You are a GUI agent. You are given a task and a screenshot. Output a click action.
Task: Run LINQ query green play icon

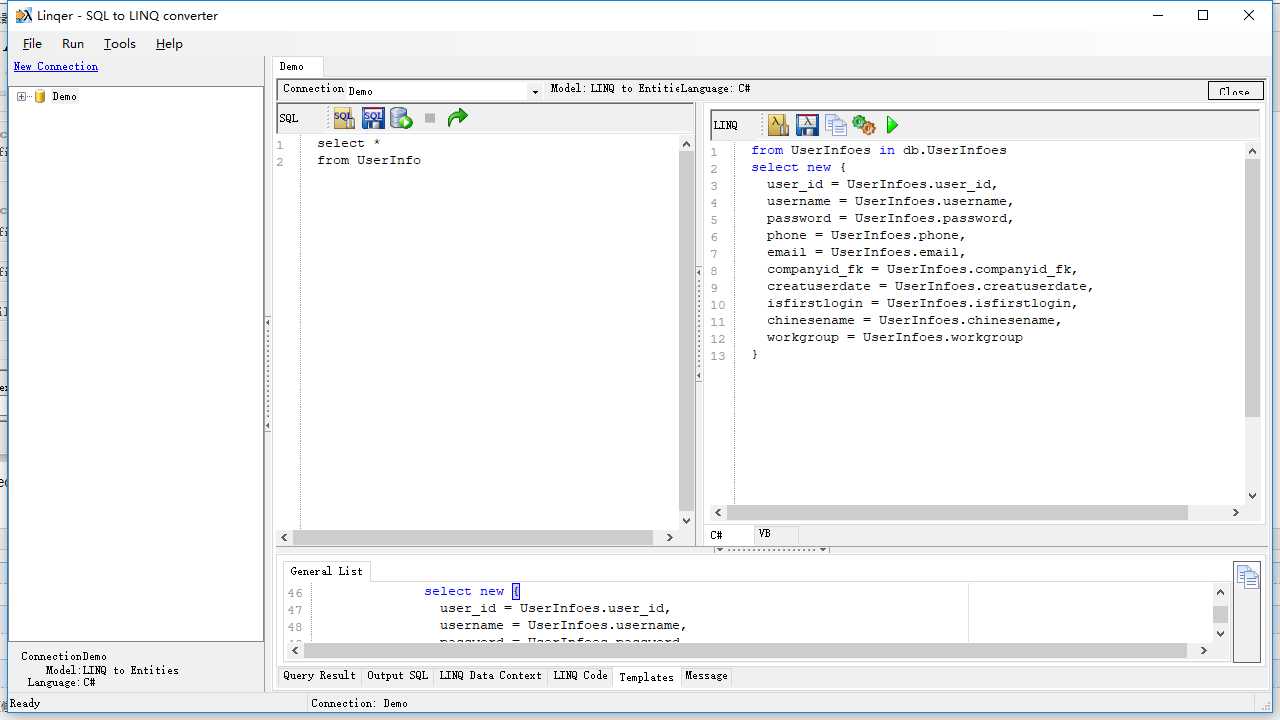pos(892,125)
